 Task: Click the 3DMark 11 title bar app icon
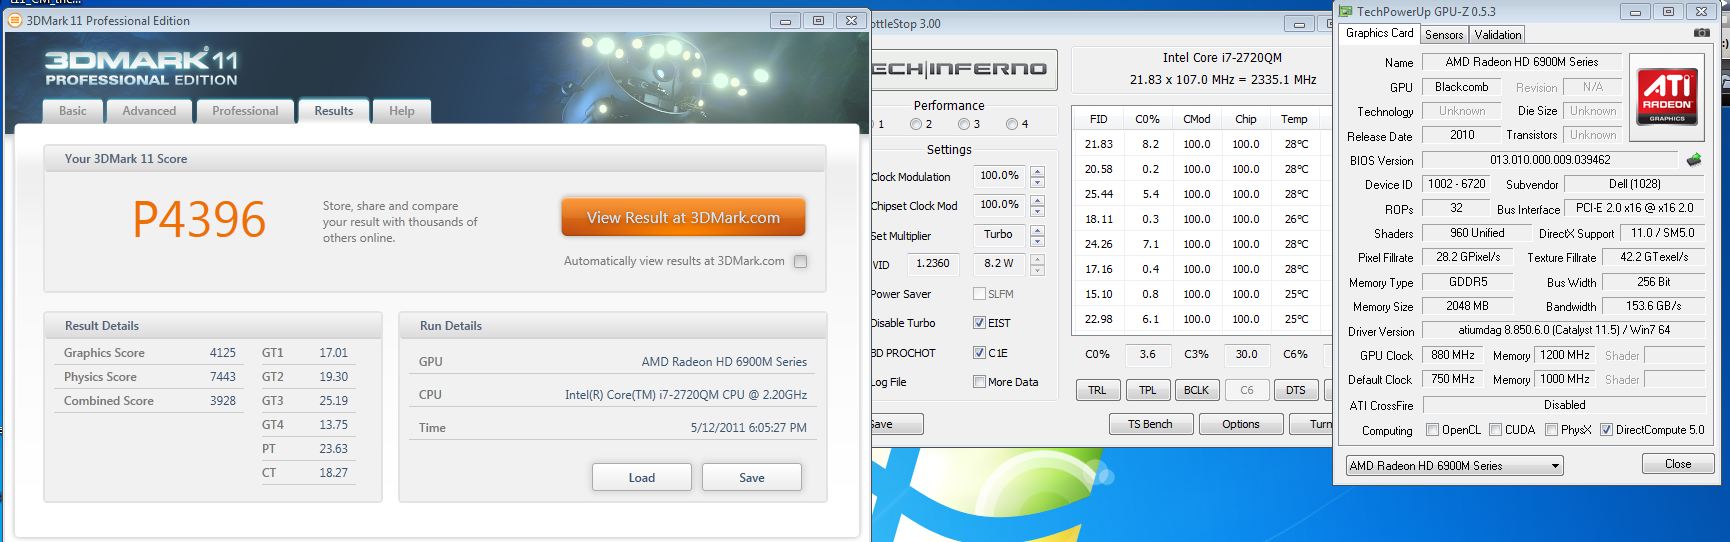[x=14, y=20]
